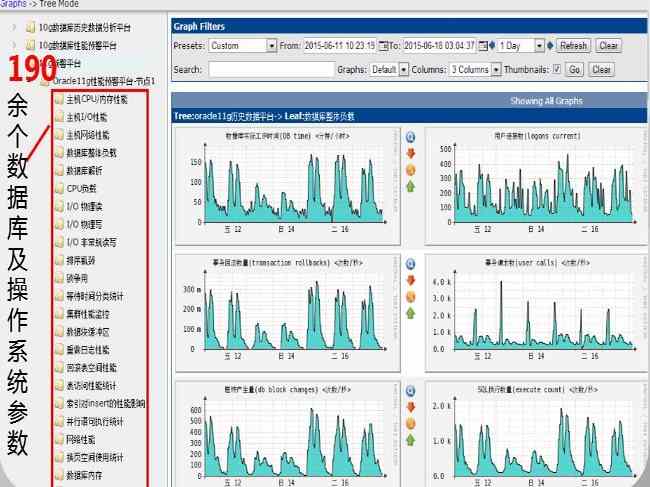The image size is (650, 487).
Task: Open the Presets Custom dropdown
Action: [243, 46]
